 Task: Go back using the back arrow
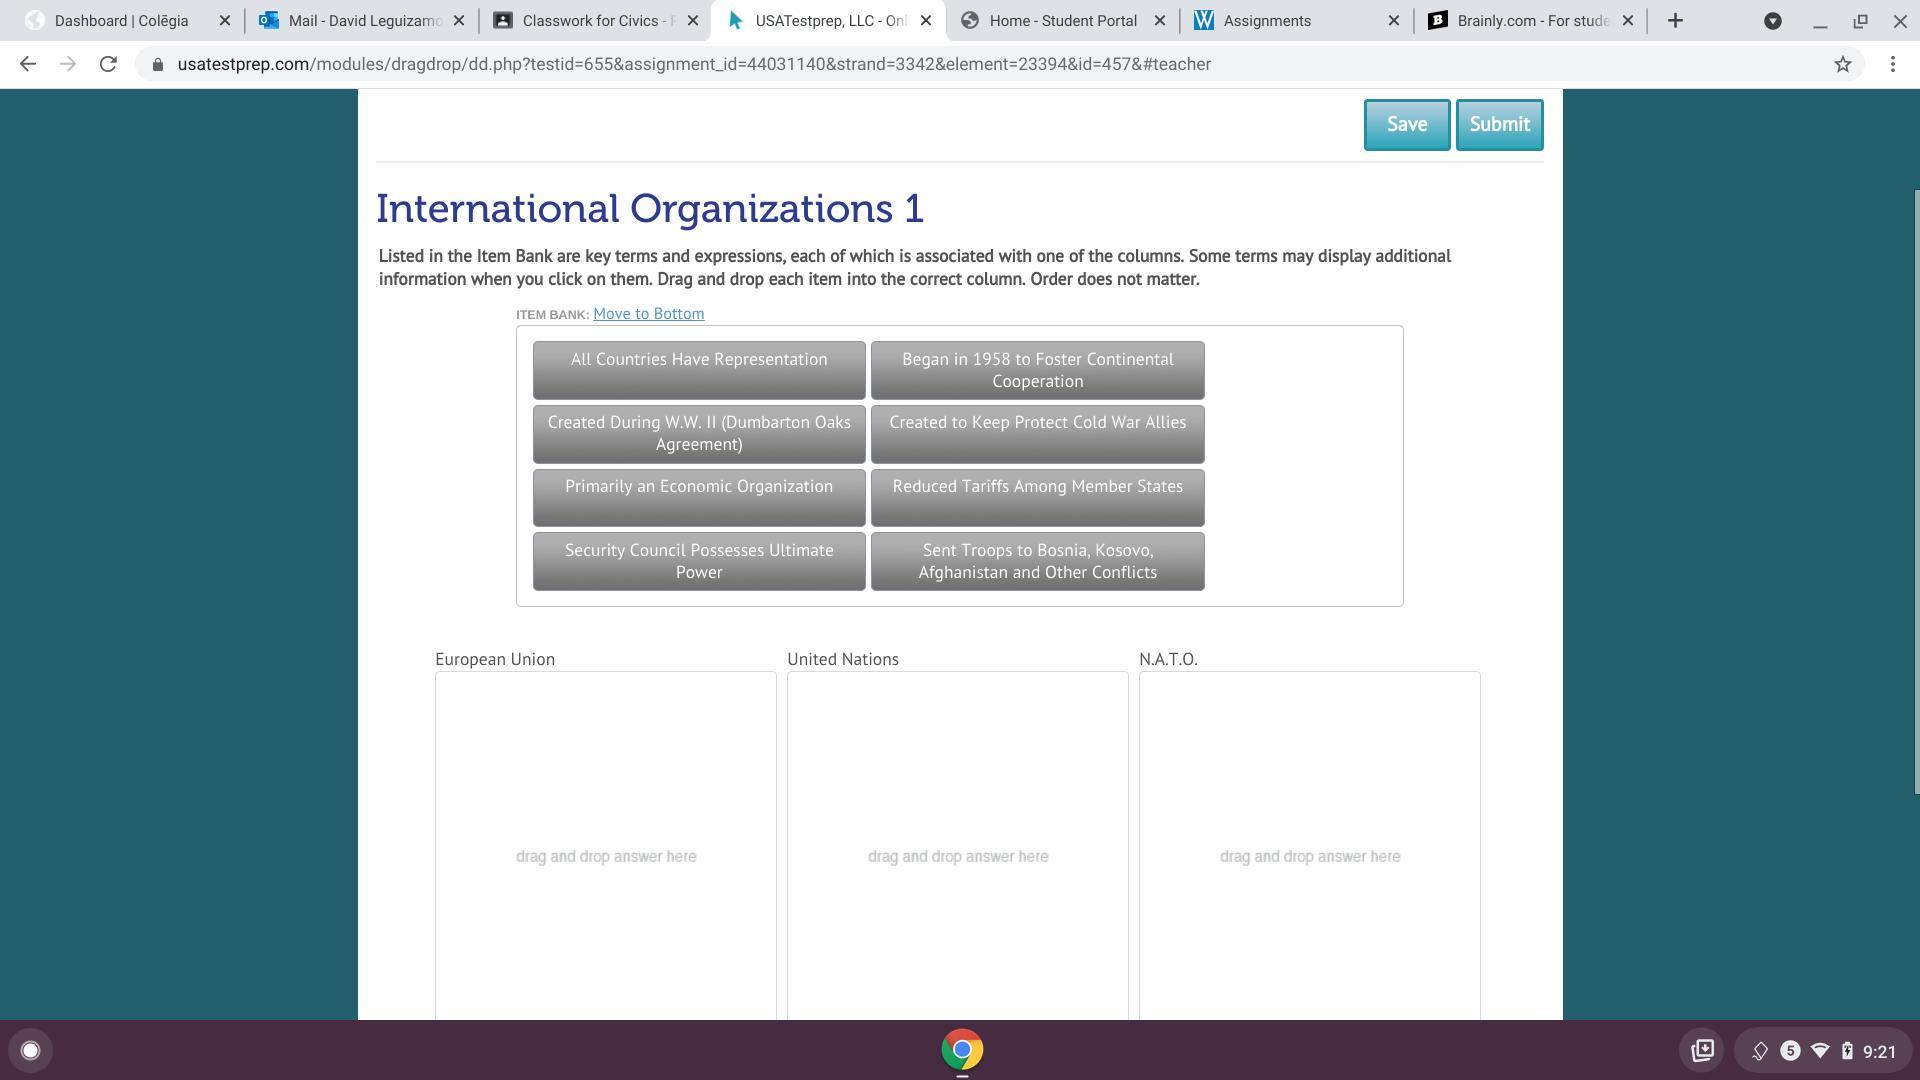pyautogui.click(x=28, y=64)
